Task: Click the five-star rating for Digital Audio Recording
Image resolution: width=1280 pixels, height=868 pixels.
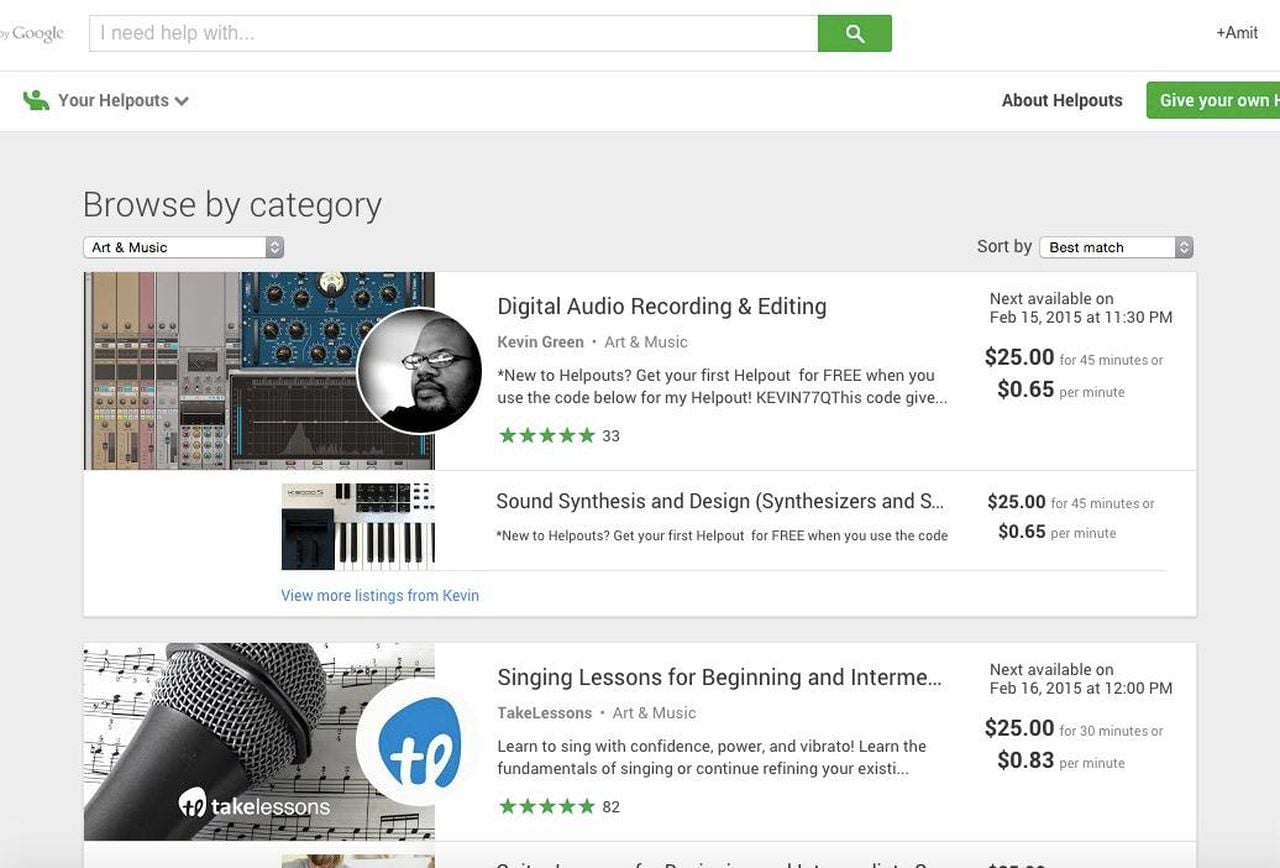Action: [x=547, y=435]
